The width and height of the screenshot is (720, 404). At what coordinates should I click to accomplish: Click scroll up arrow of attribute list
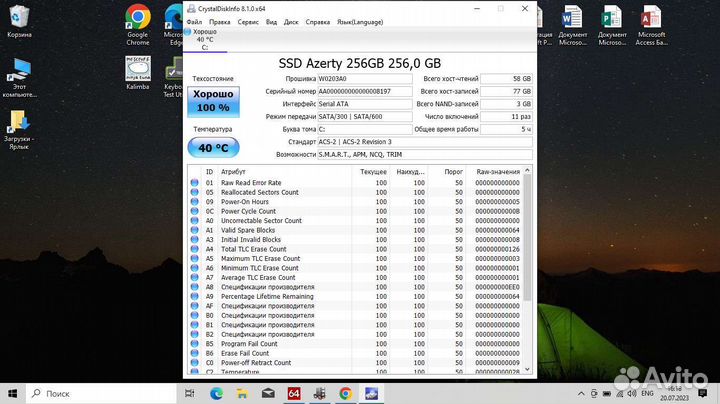(x=527, y=170)
